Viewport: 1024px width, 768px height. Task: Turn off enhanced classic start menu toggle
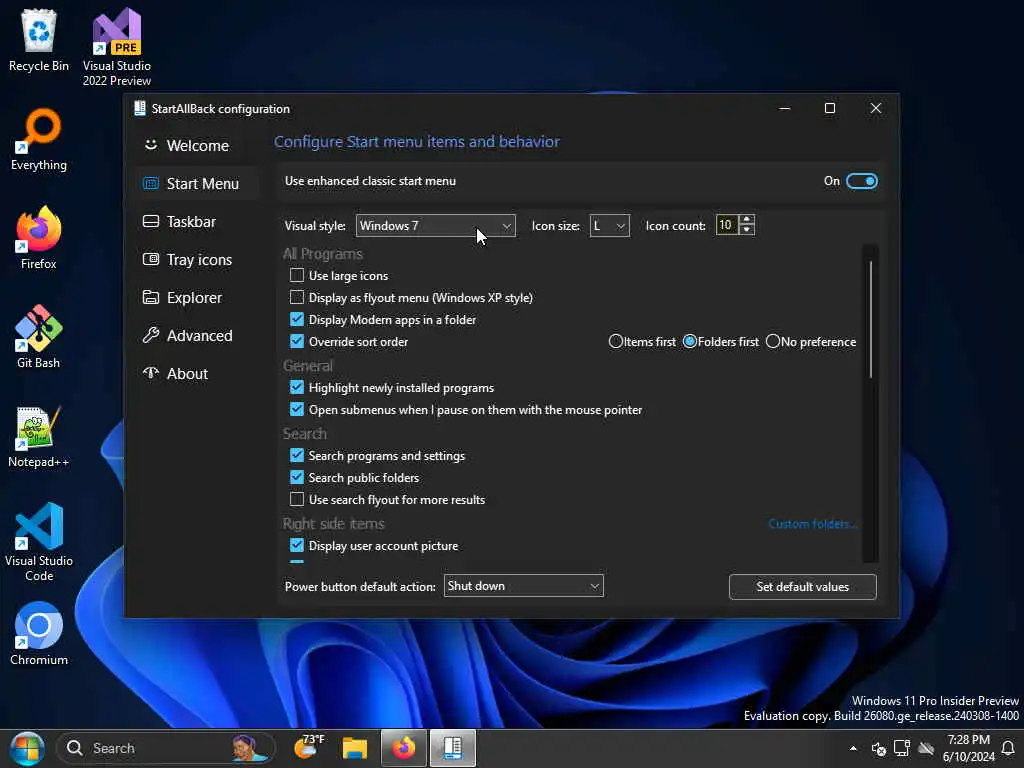[x=861, y=181]
